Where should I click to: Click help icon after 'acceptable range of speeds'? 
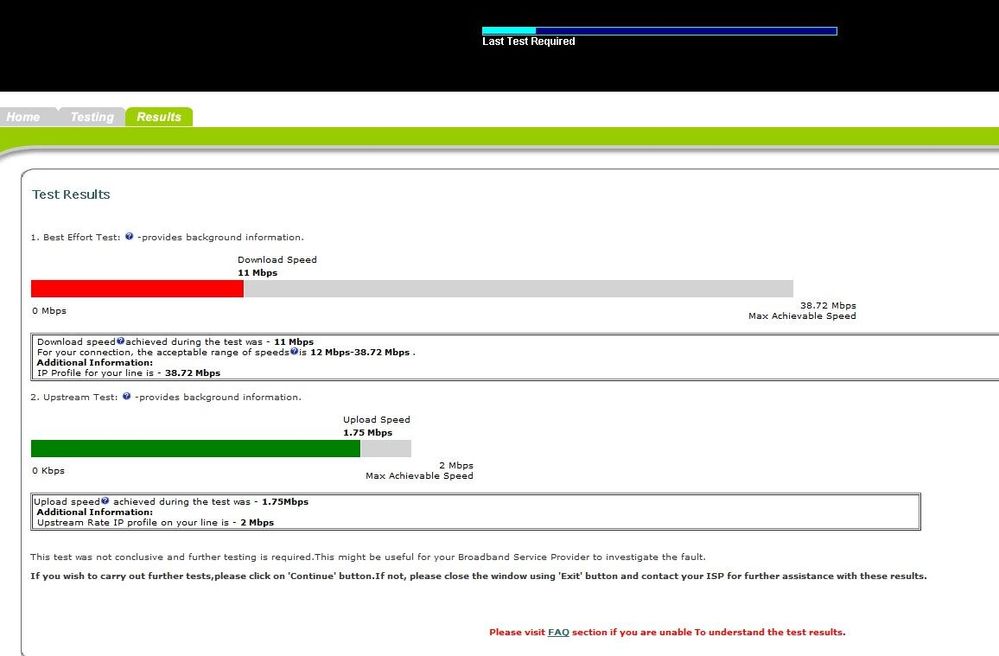click(294, 351)
